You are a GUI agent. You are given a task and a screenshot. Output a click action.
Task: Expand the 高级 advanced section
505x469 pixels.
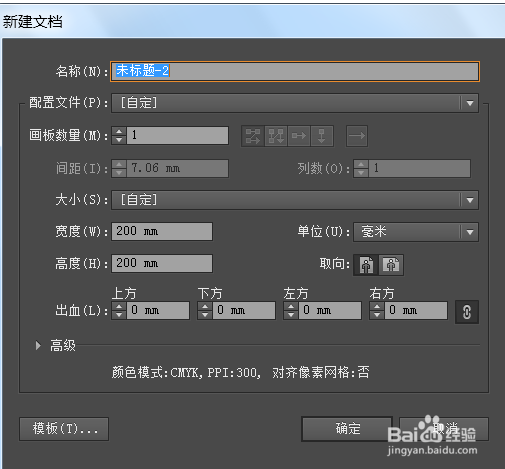coord(38,346)
